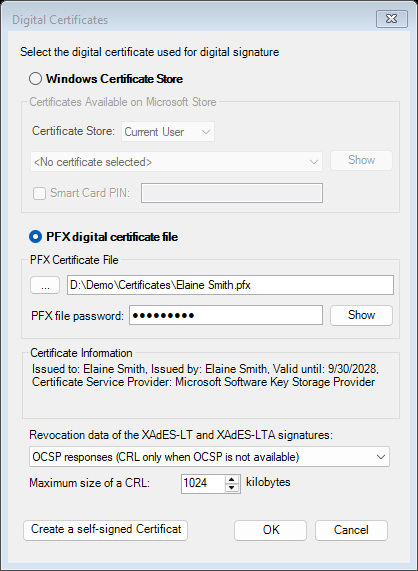Image resolution: width=418 pixels, height=571 pixels.
Task: Show the PFX file password
Action: 361,315
